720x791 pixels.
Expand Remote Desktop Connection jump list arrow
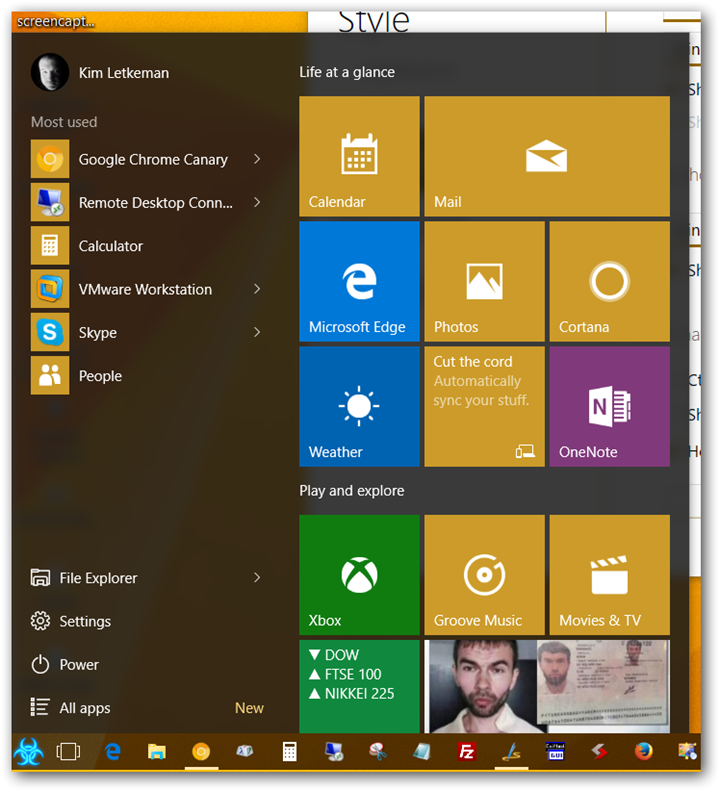coord(257,203)
